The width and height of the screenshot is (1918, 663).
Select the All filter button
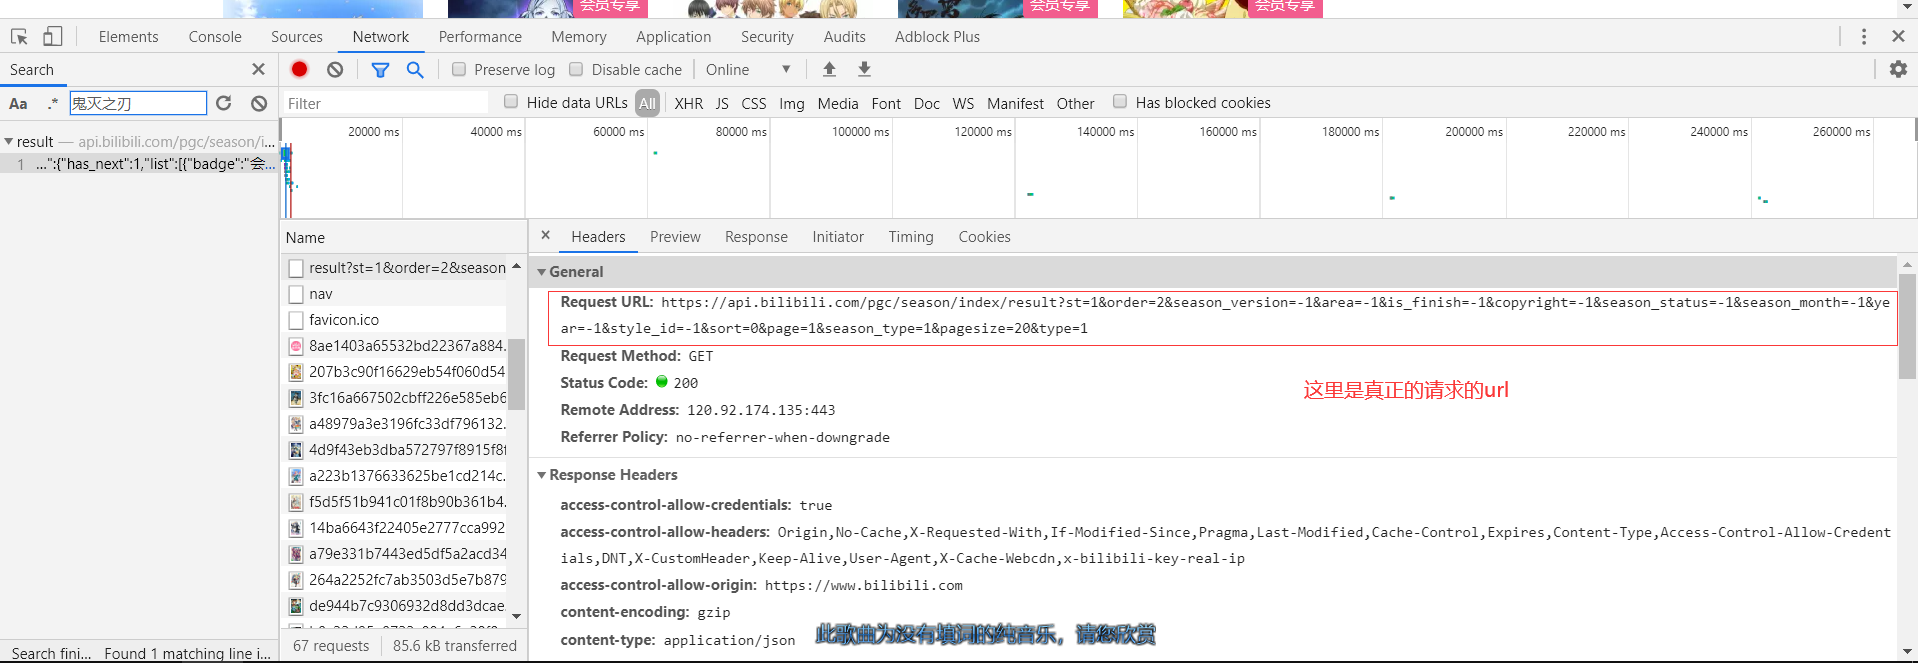[648, 103]
